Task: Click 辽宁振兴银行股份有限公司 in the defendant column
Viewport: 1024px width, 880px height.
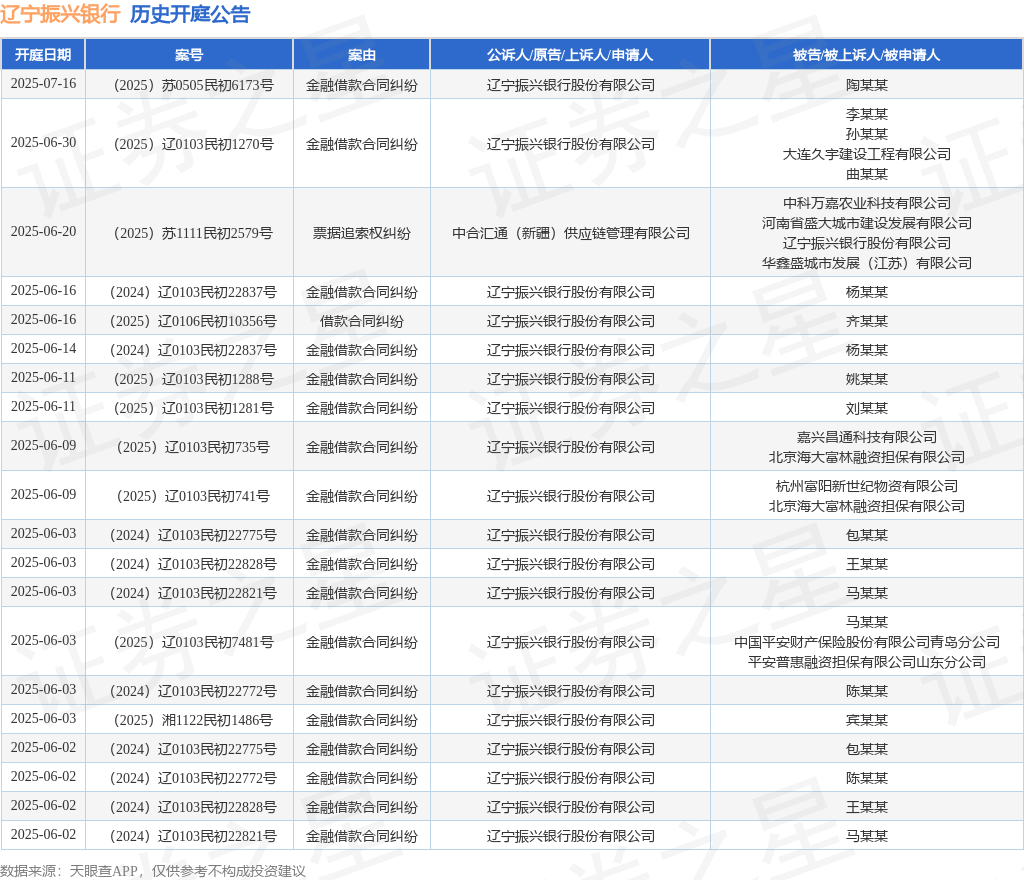Action: 867,244
